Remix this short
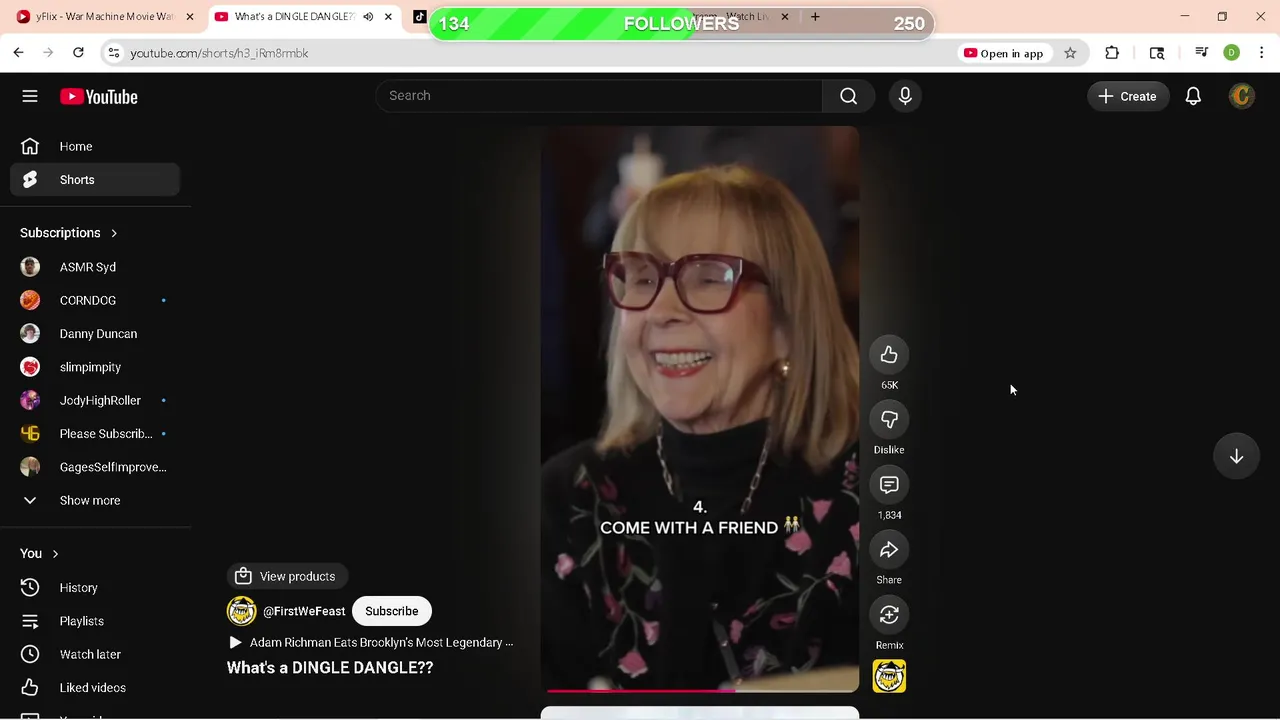Screen dimensions: 1280x720 [889, 615]
